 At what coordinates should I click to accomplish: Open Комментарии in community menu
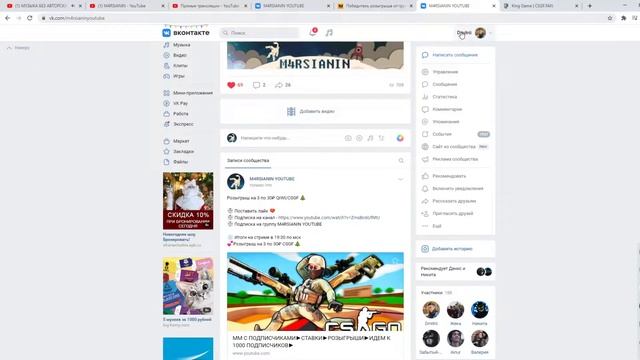click(x=447, y=109)
